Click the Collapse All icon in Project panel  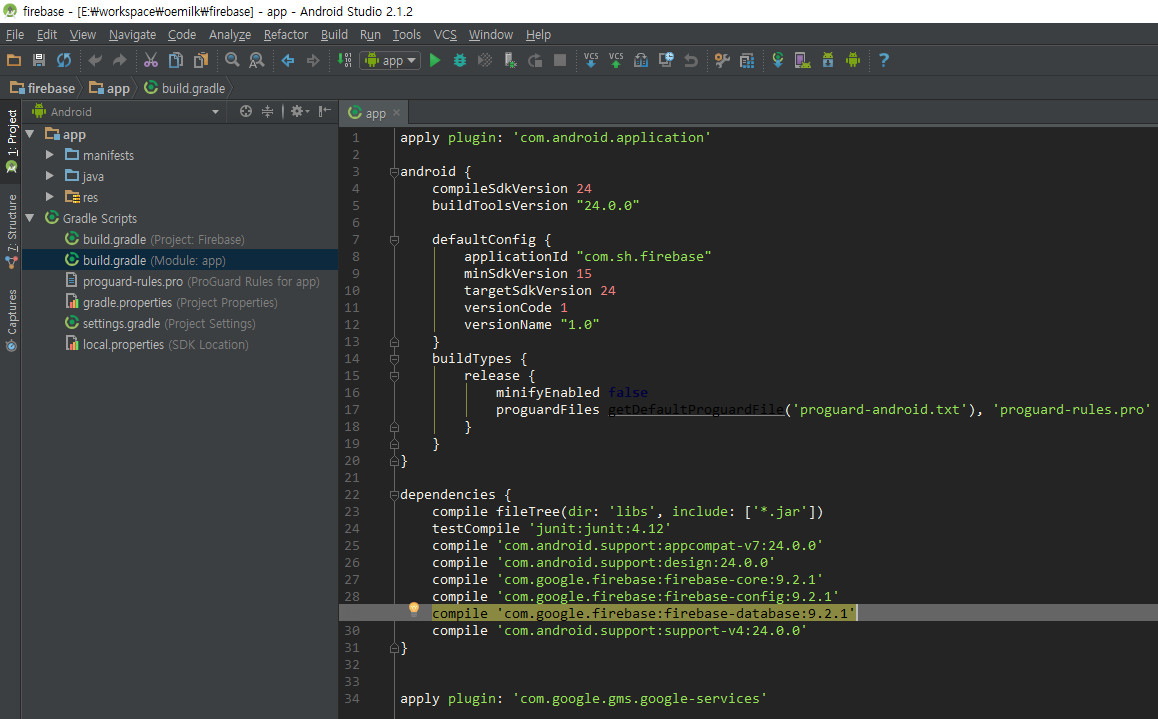click(x=267, y=111)
